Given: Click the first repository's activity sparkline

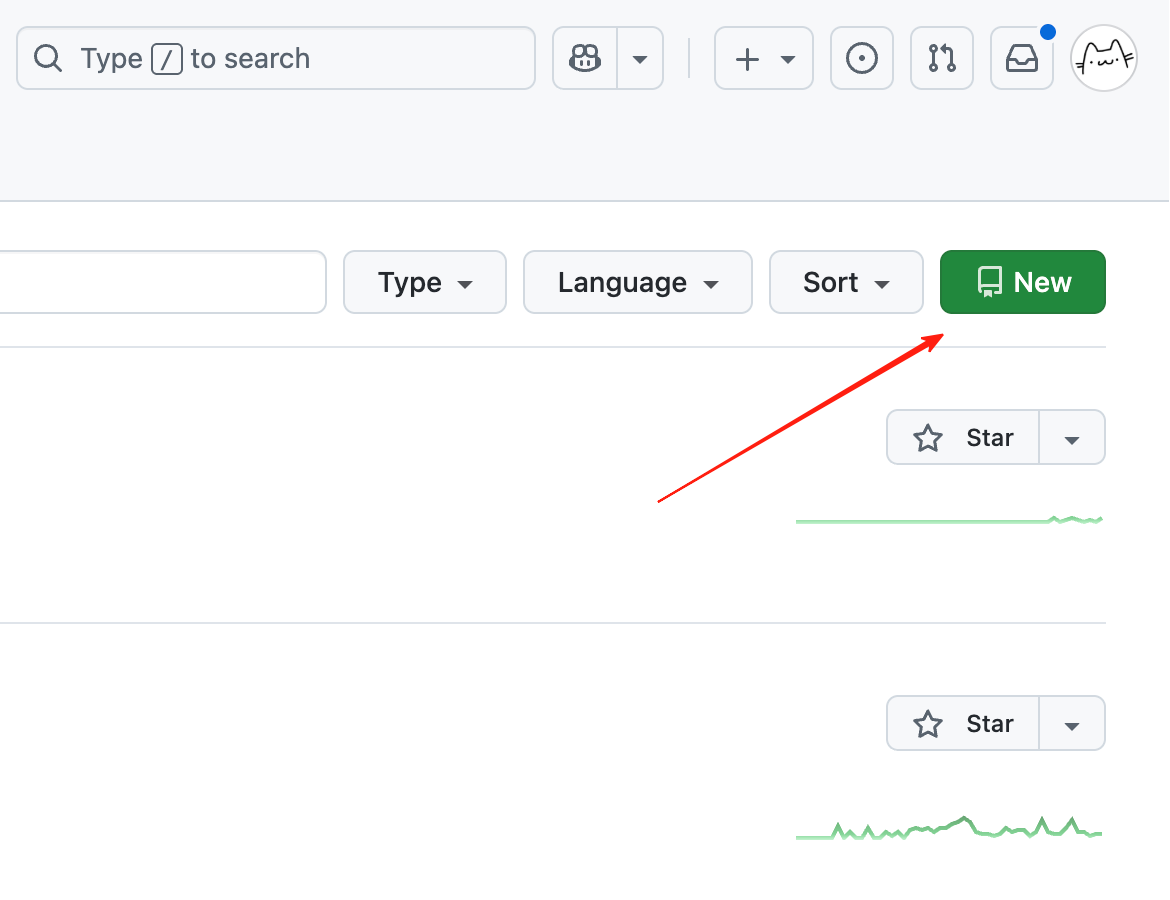Looking at the screenshot, I should pyautogui.click(x=948, y=521).
